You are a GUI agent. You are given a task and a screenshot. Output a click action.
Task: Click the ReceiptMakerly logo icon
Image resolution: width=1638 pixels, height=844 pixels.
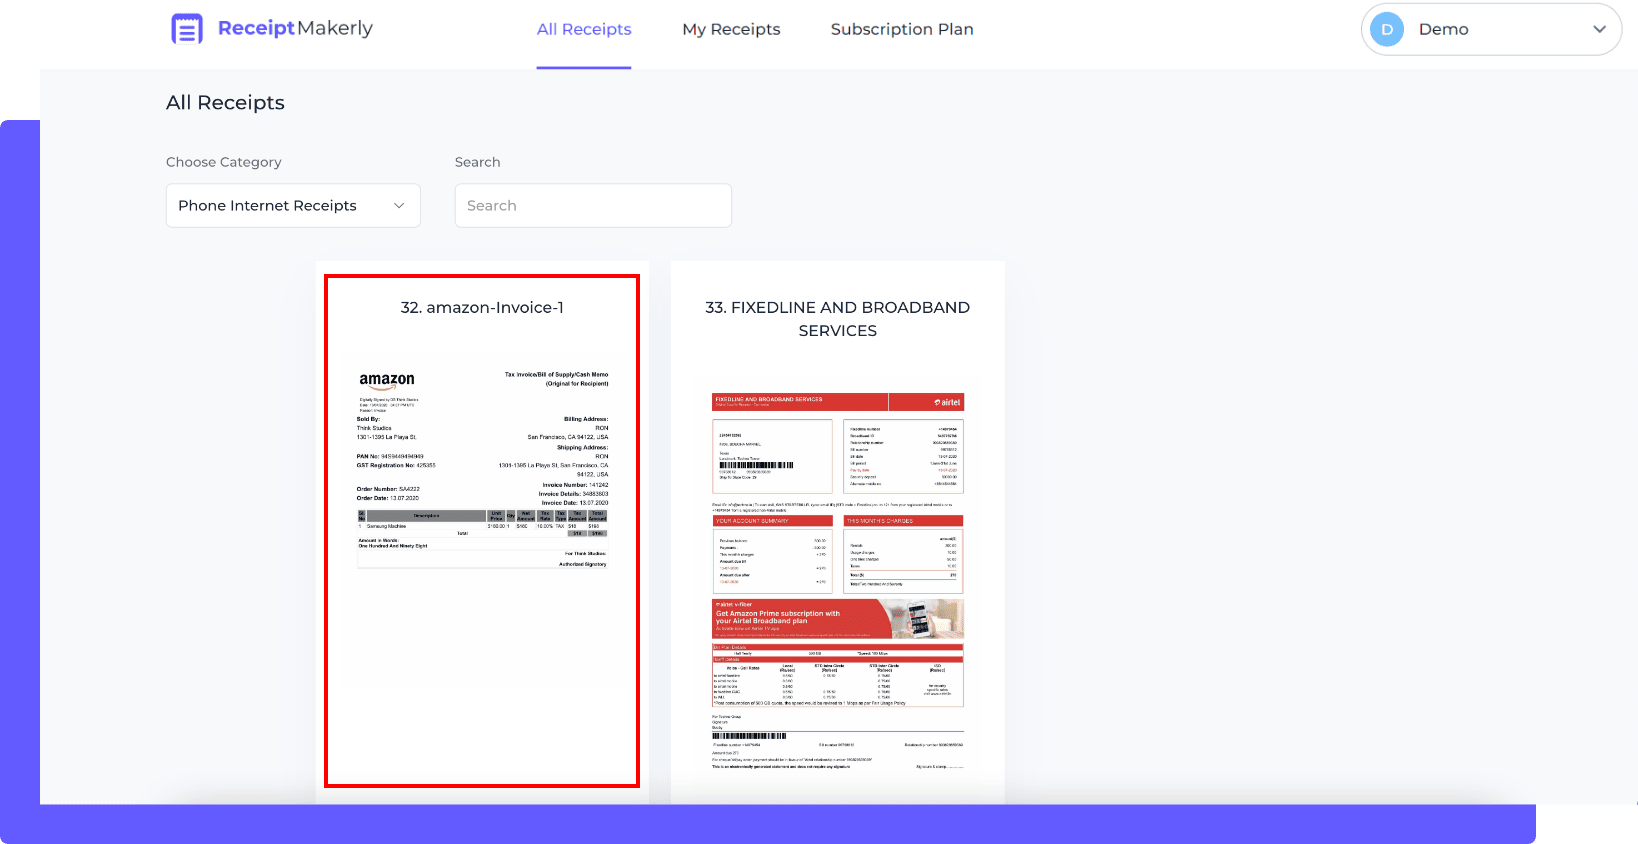(187, 29)
